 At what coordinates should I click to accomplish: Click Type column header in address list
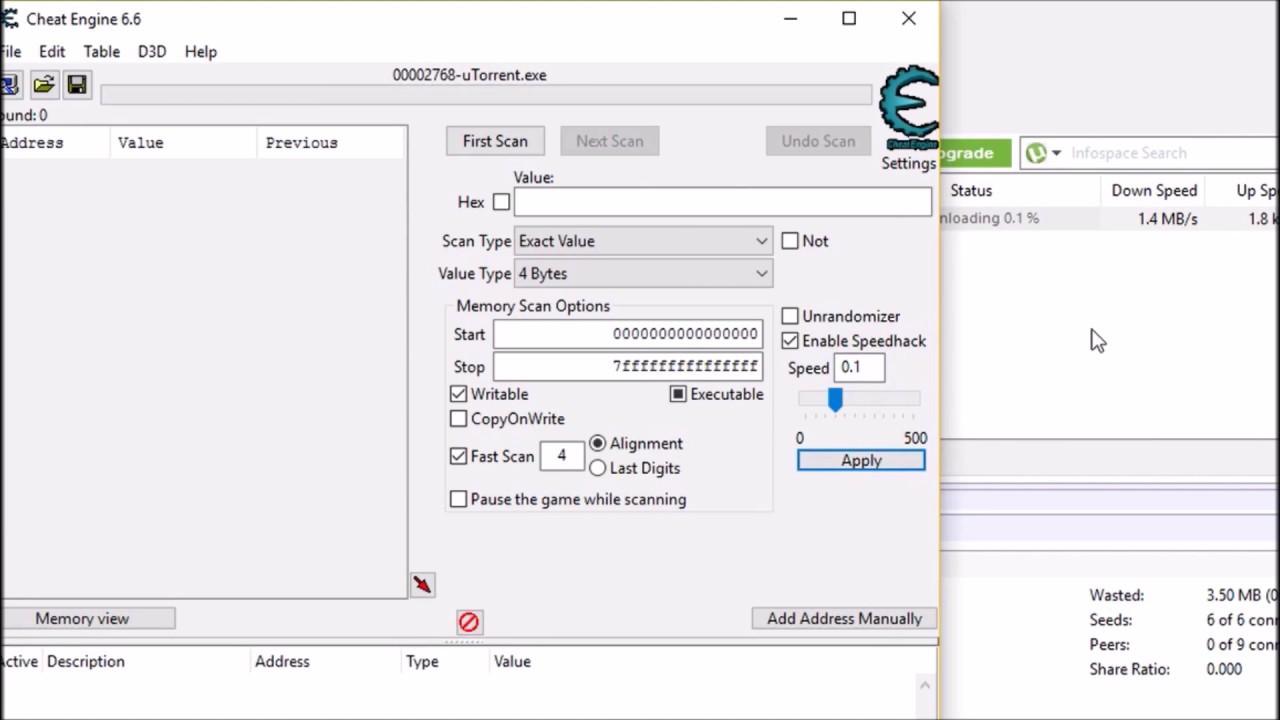pos(444,662)
